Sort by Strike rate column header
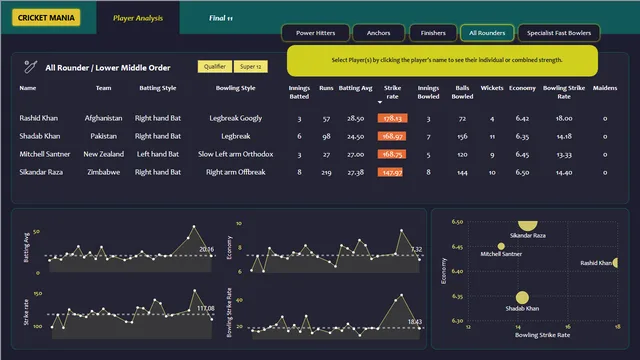This screenshot has width=640, height=360. 392,92
